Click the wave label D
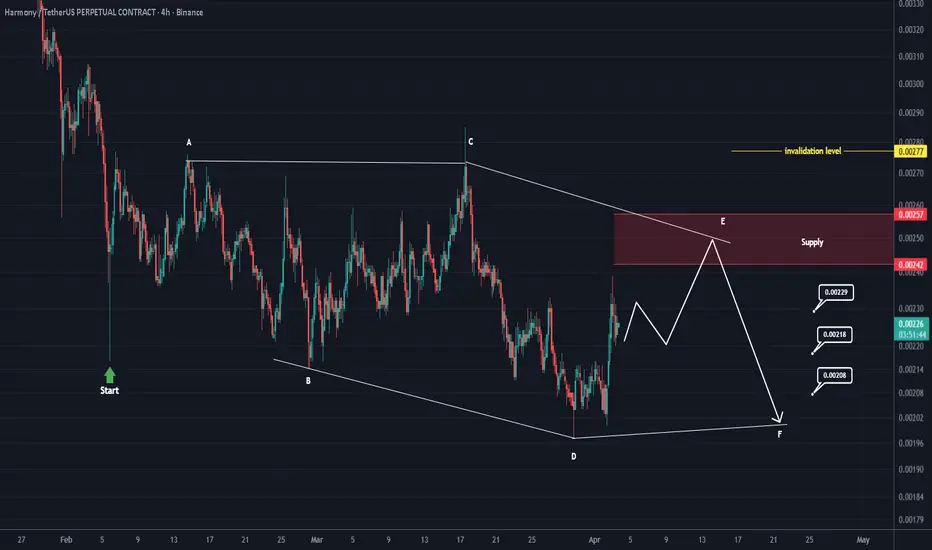 click(x=574, y=457)
